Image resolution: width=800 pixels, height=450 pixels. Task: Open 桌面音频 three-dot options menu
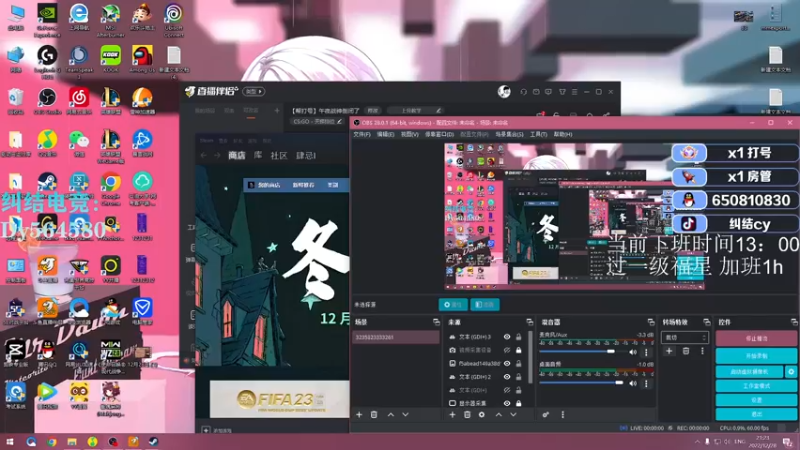pyautogui.click(x=646, y=383)
